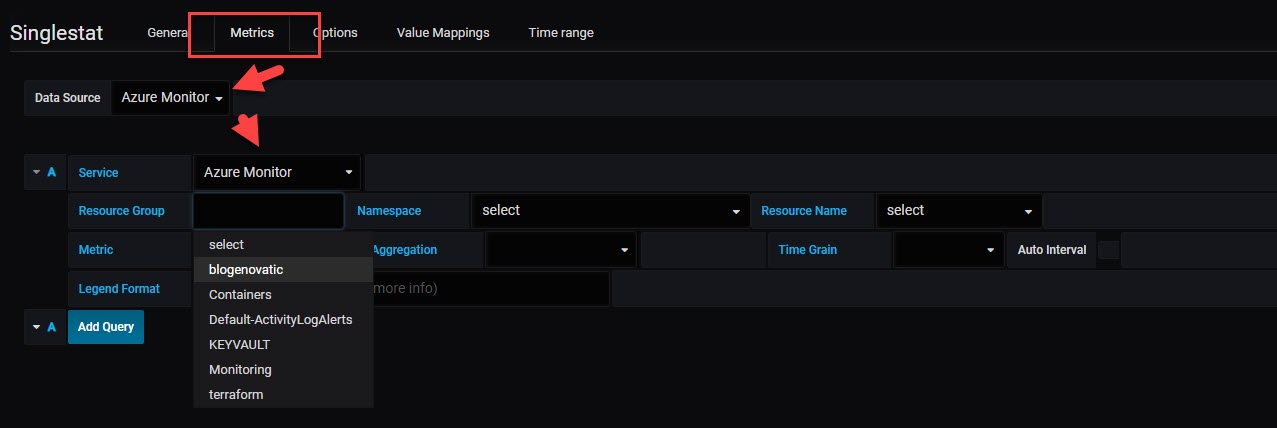The height and width of the screenshot is (428, 1277).
Task: Click the Service label
Action: coord(98,173)
